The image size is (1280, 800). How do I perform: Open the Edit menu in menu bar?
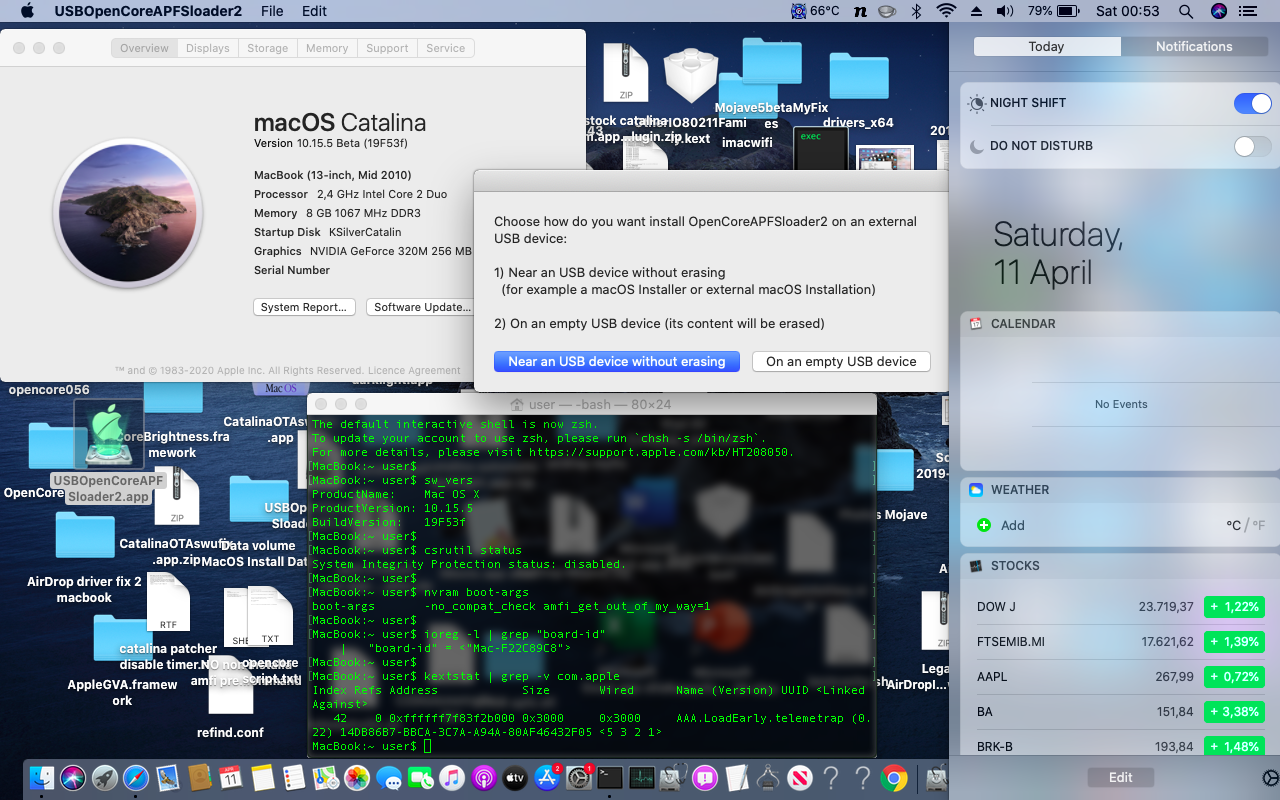point(315,11)
